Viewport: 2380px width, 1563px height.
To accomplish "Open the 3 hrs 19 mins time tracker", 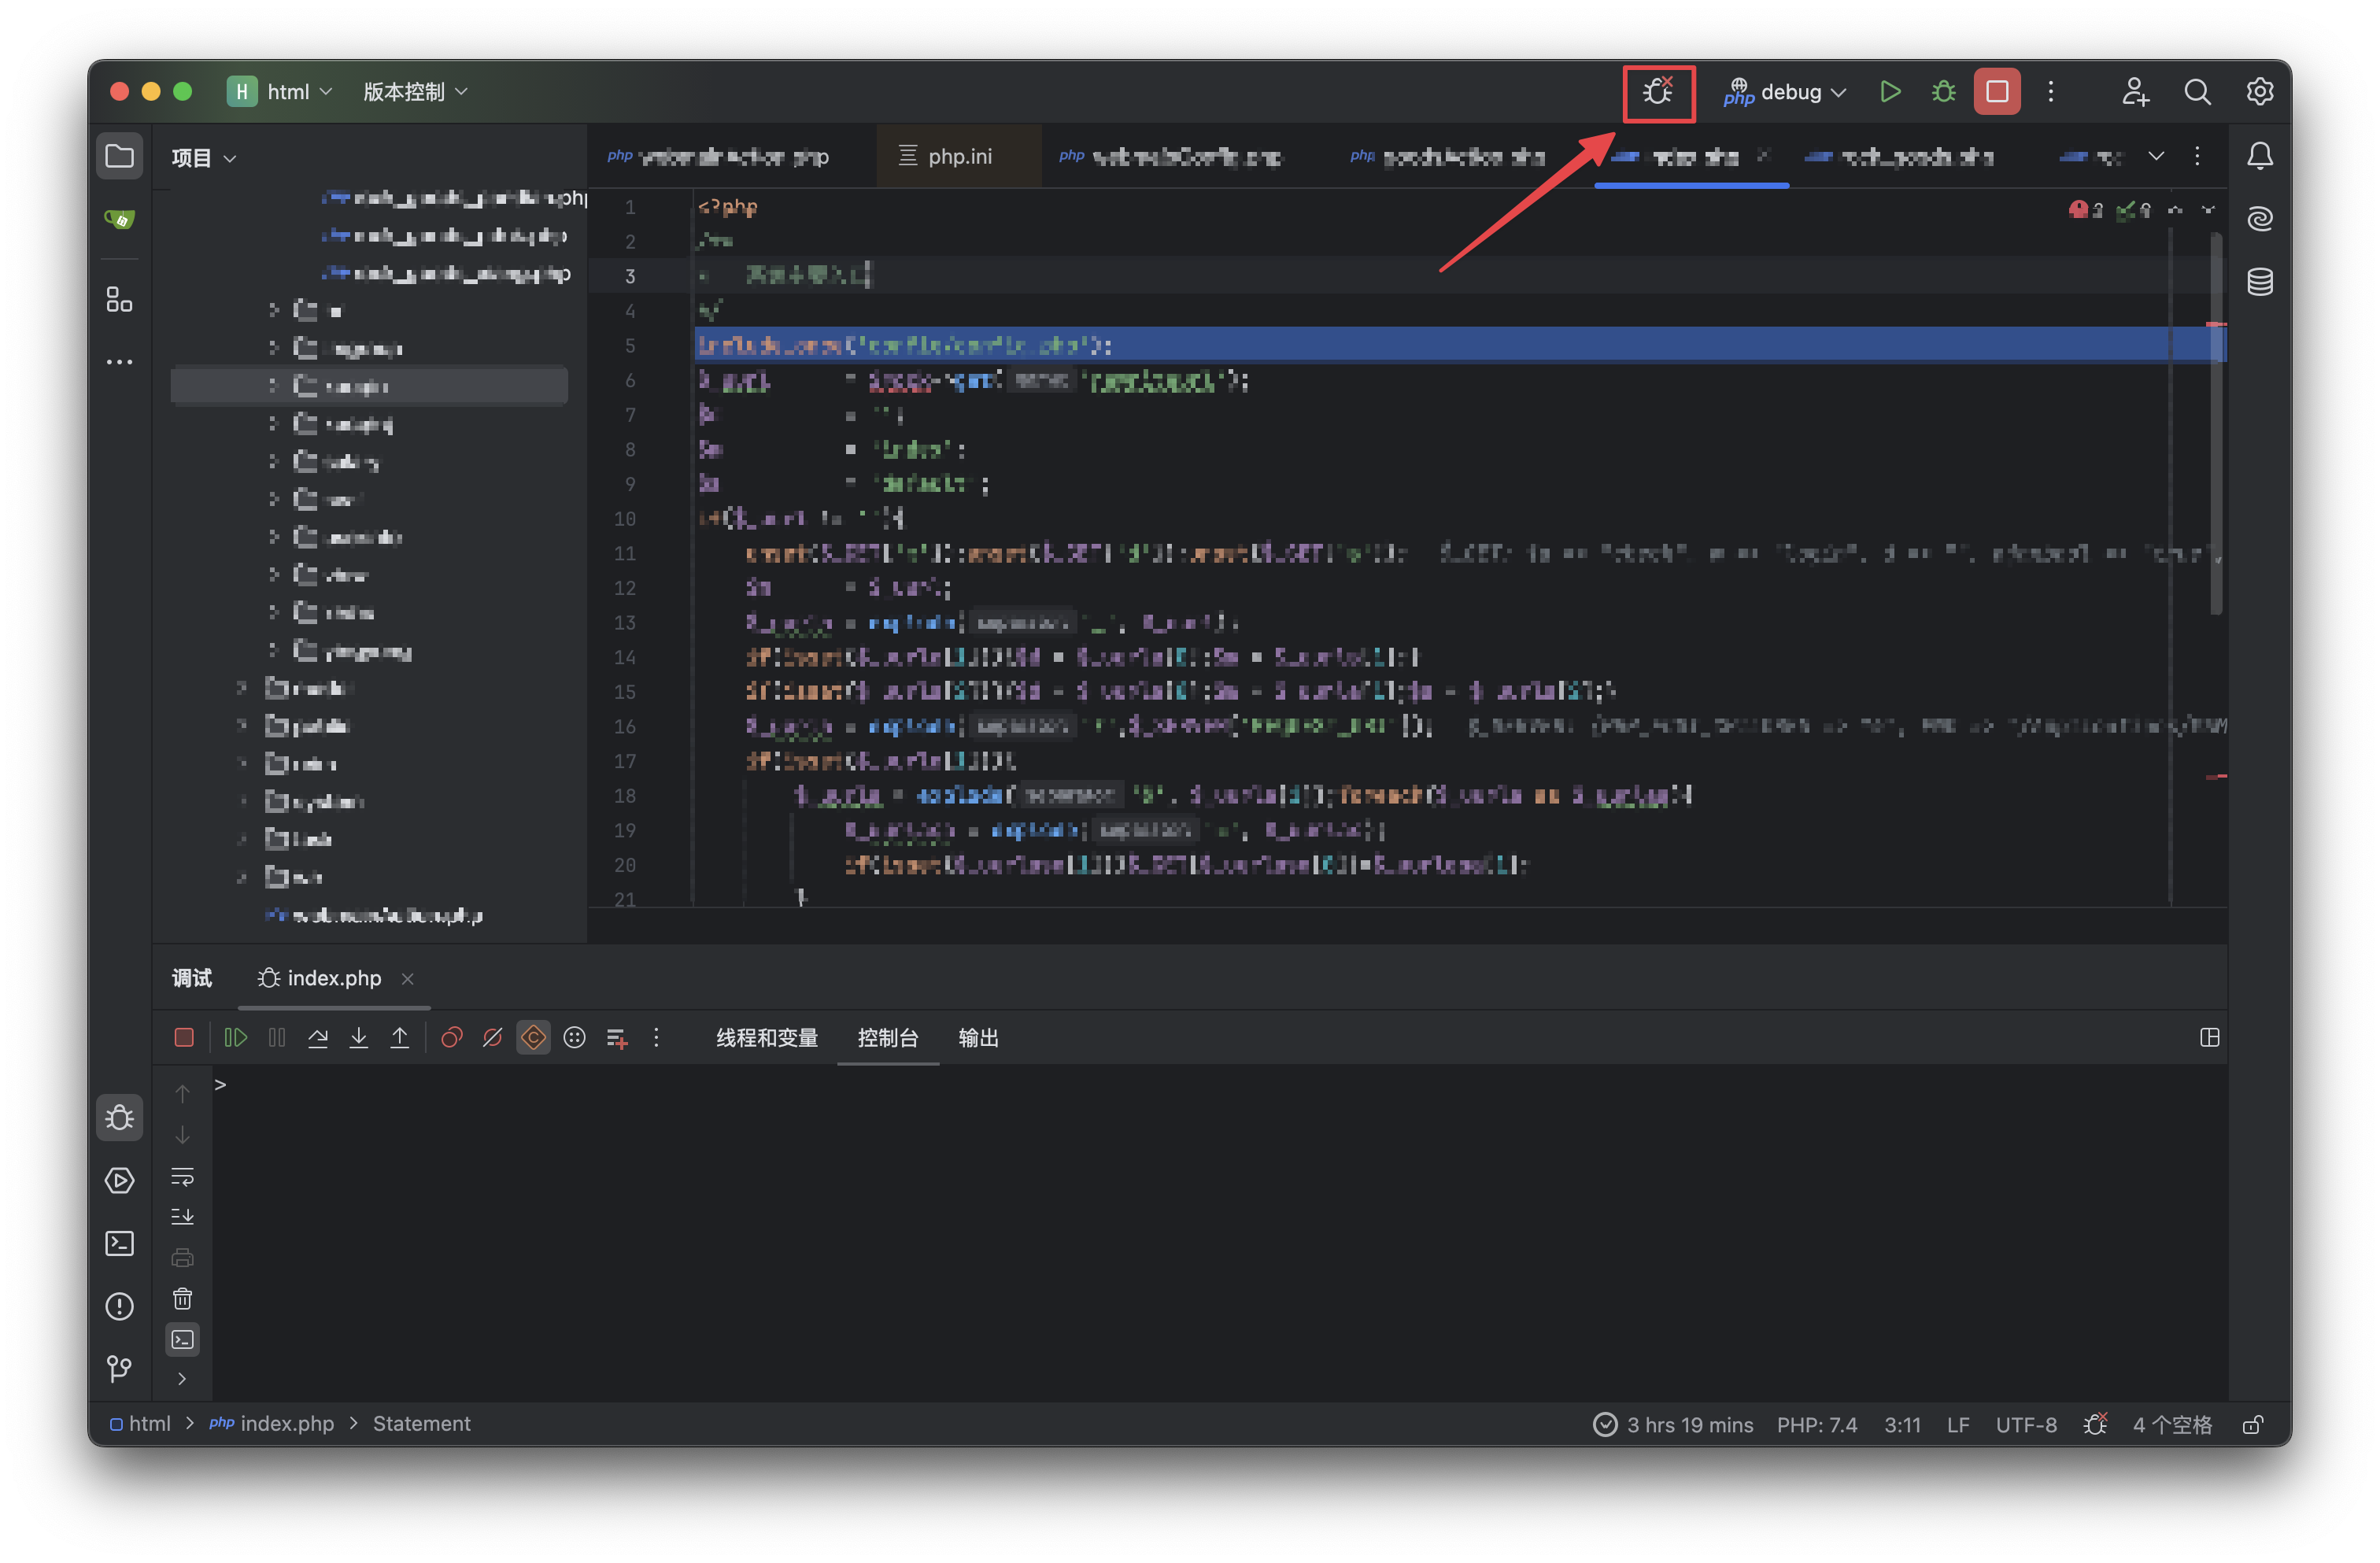I will pyautogui.click(x=1673, y=1425).
